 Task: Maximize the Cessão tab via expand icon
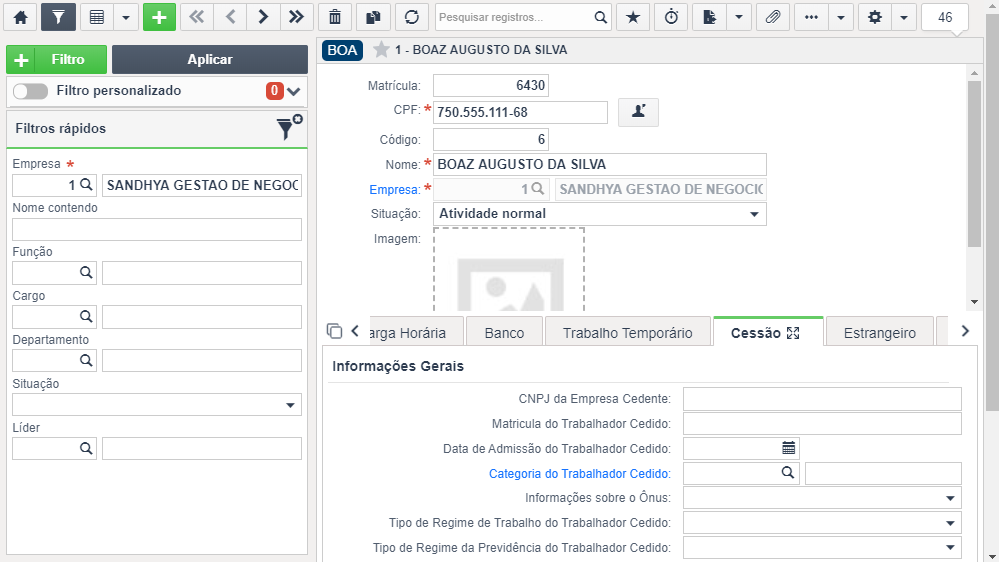[x=793, y=333]
